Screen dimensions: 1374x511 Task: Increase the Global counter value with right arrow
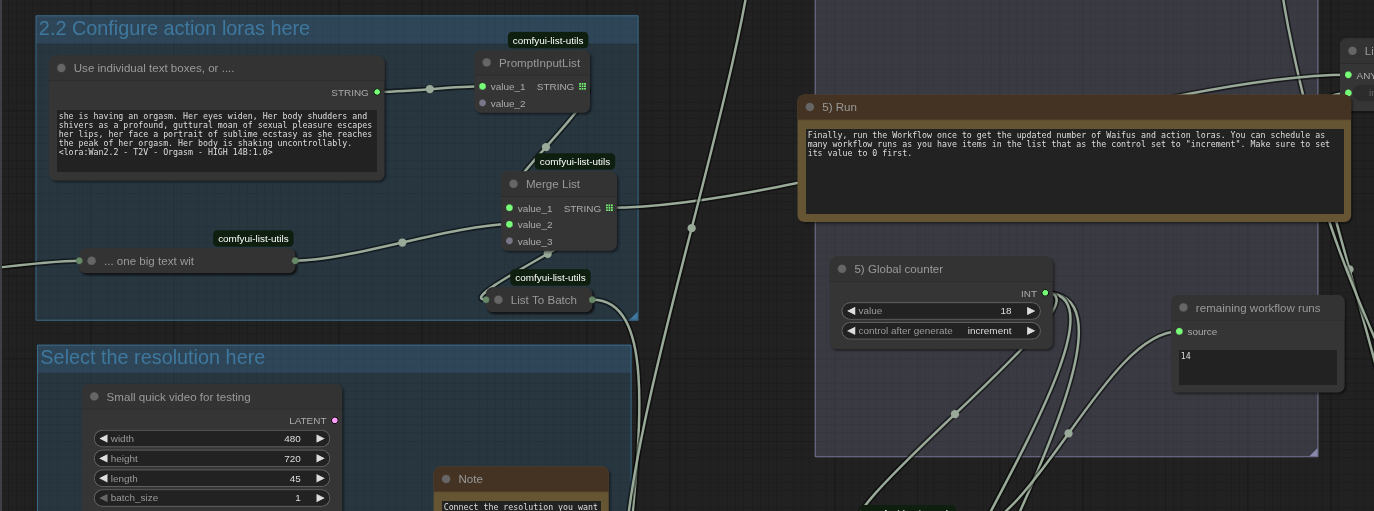[x=1031, y=311]
